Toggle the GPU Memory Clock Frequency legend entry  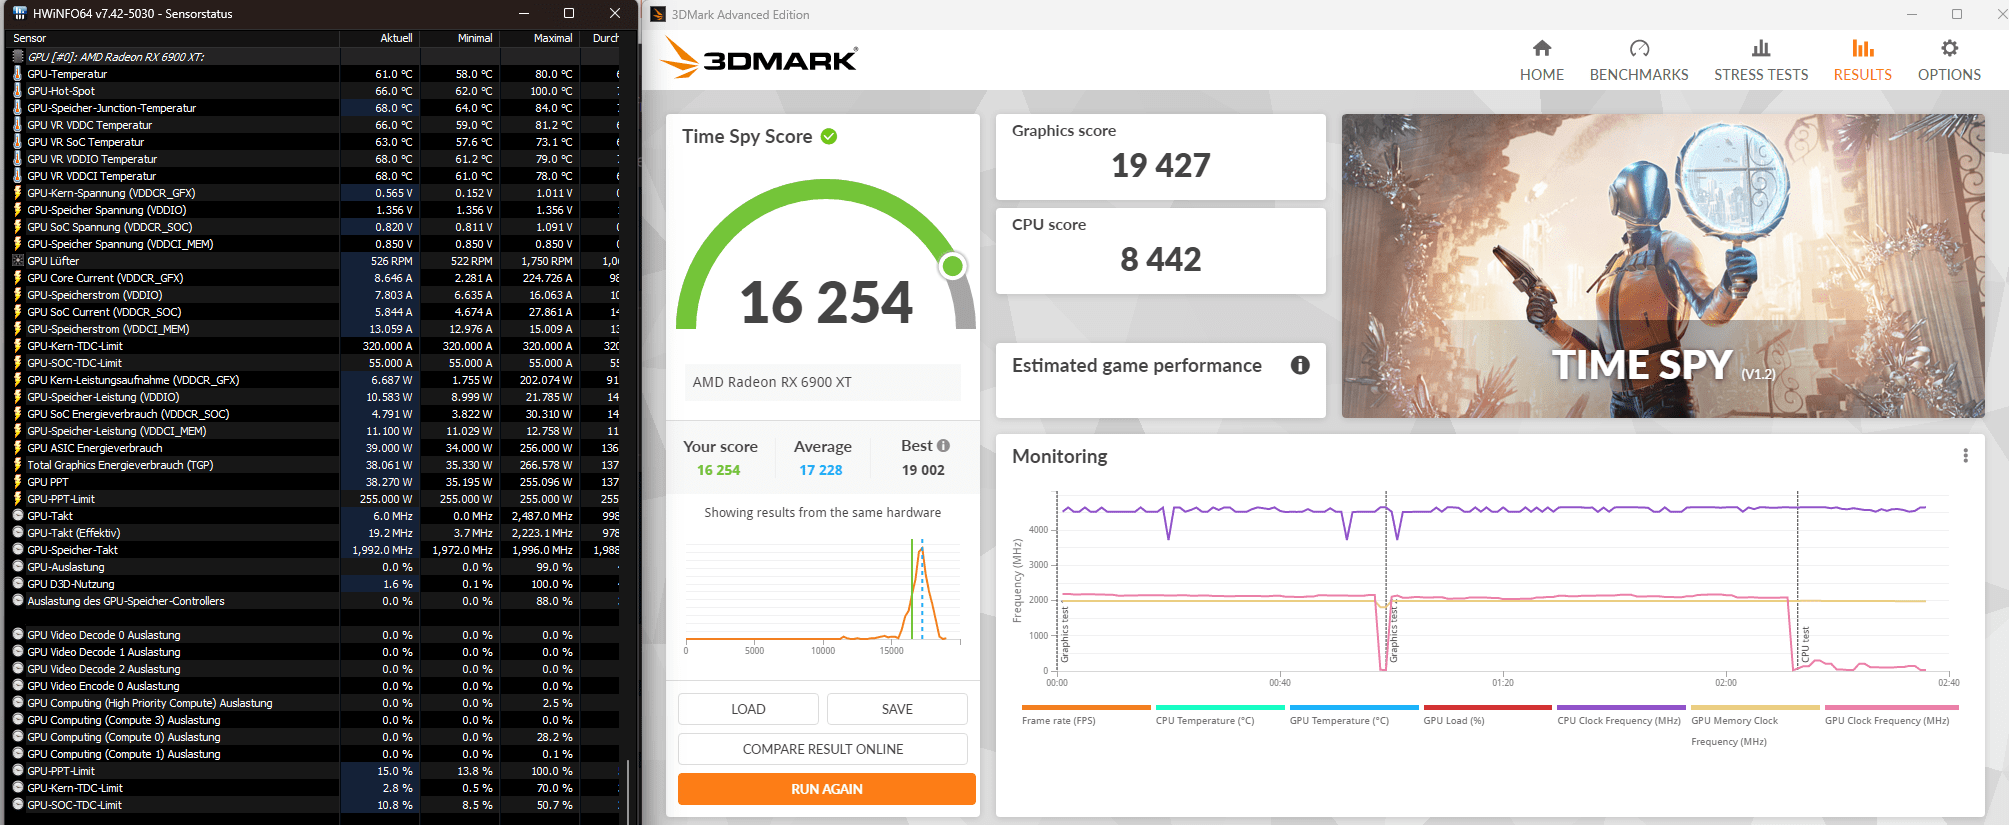(1755, 726)
